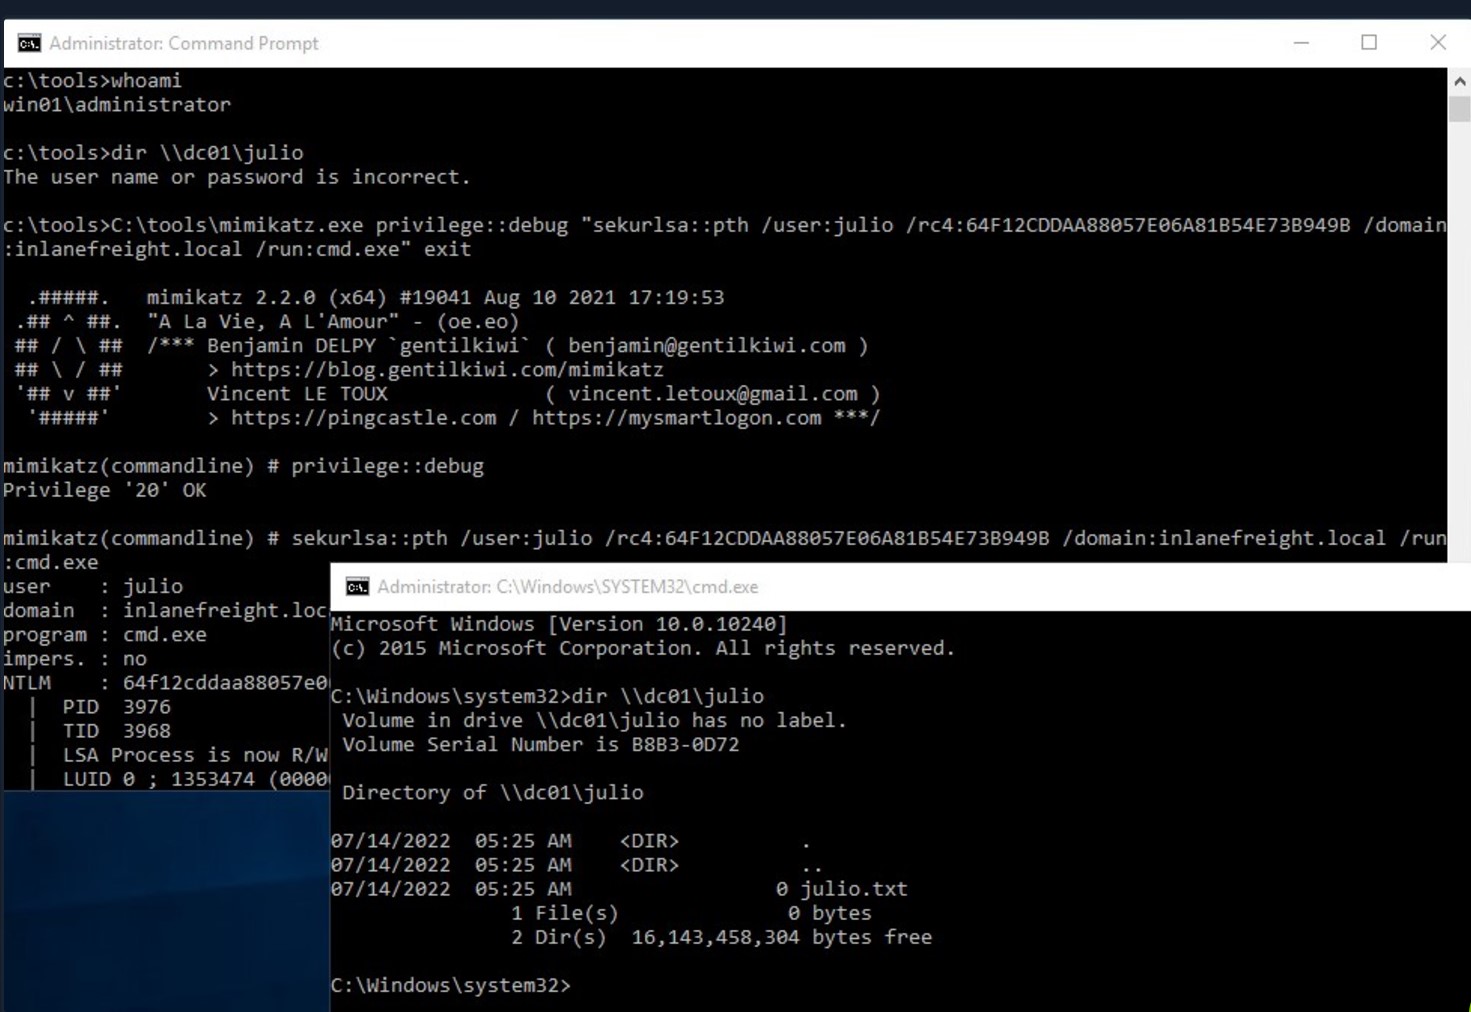Click the Command Prompt window icon
The width and height of the screenshot is (1471, 1012).
(29, 43)
